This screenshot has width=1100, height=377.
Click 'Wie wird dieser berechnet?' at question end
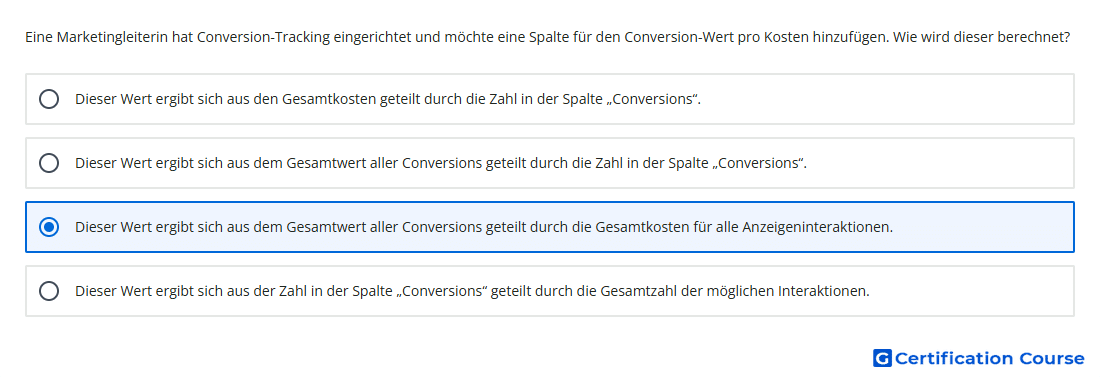[x=981, y=37]
